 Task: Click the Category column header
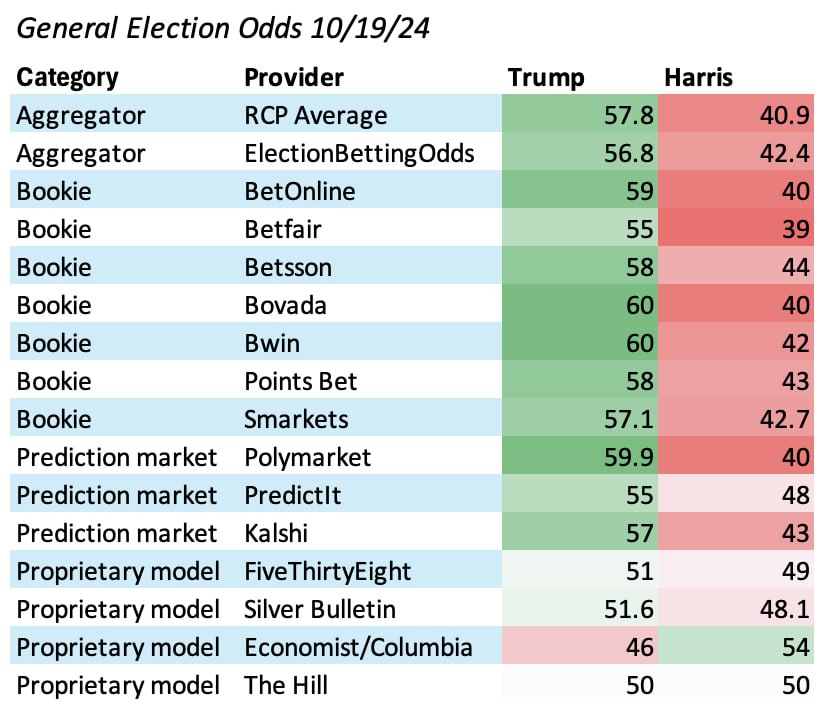[67, 77]
